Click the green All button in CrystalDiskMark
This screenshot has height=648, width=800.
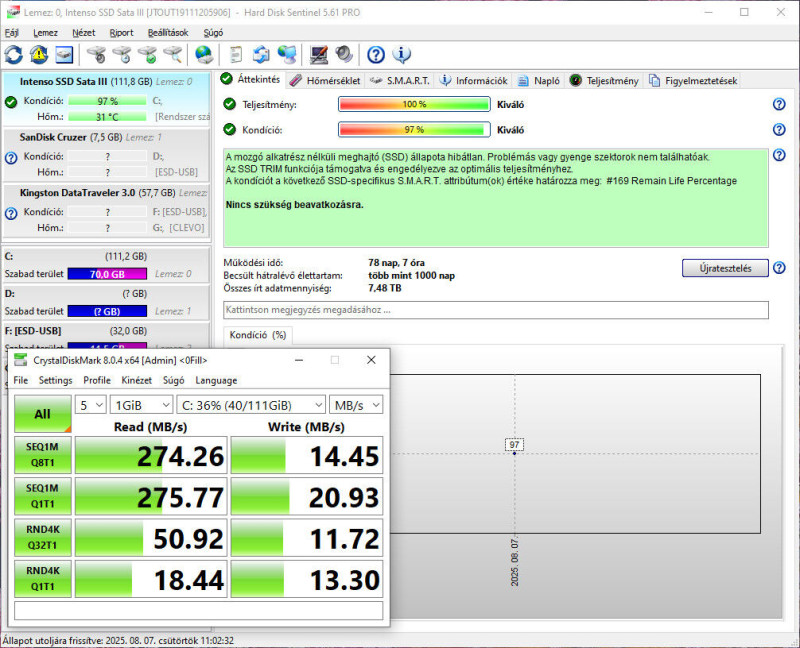[x=42, y=414]
